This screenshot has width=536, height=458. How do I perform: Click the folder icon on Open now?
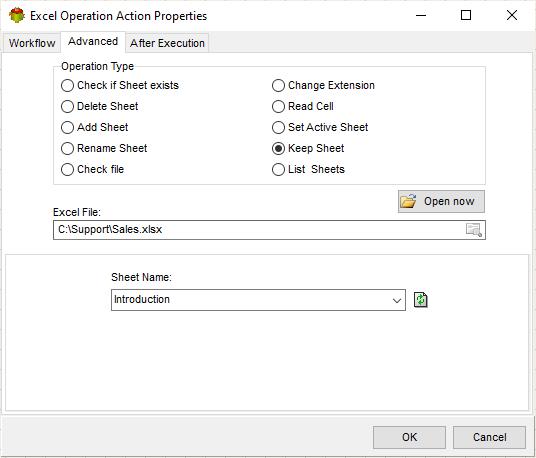(x=408, y=201)
